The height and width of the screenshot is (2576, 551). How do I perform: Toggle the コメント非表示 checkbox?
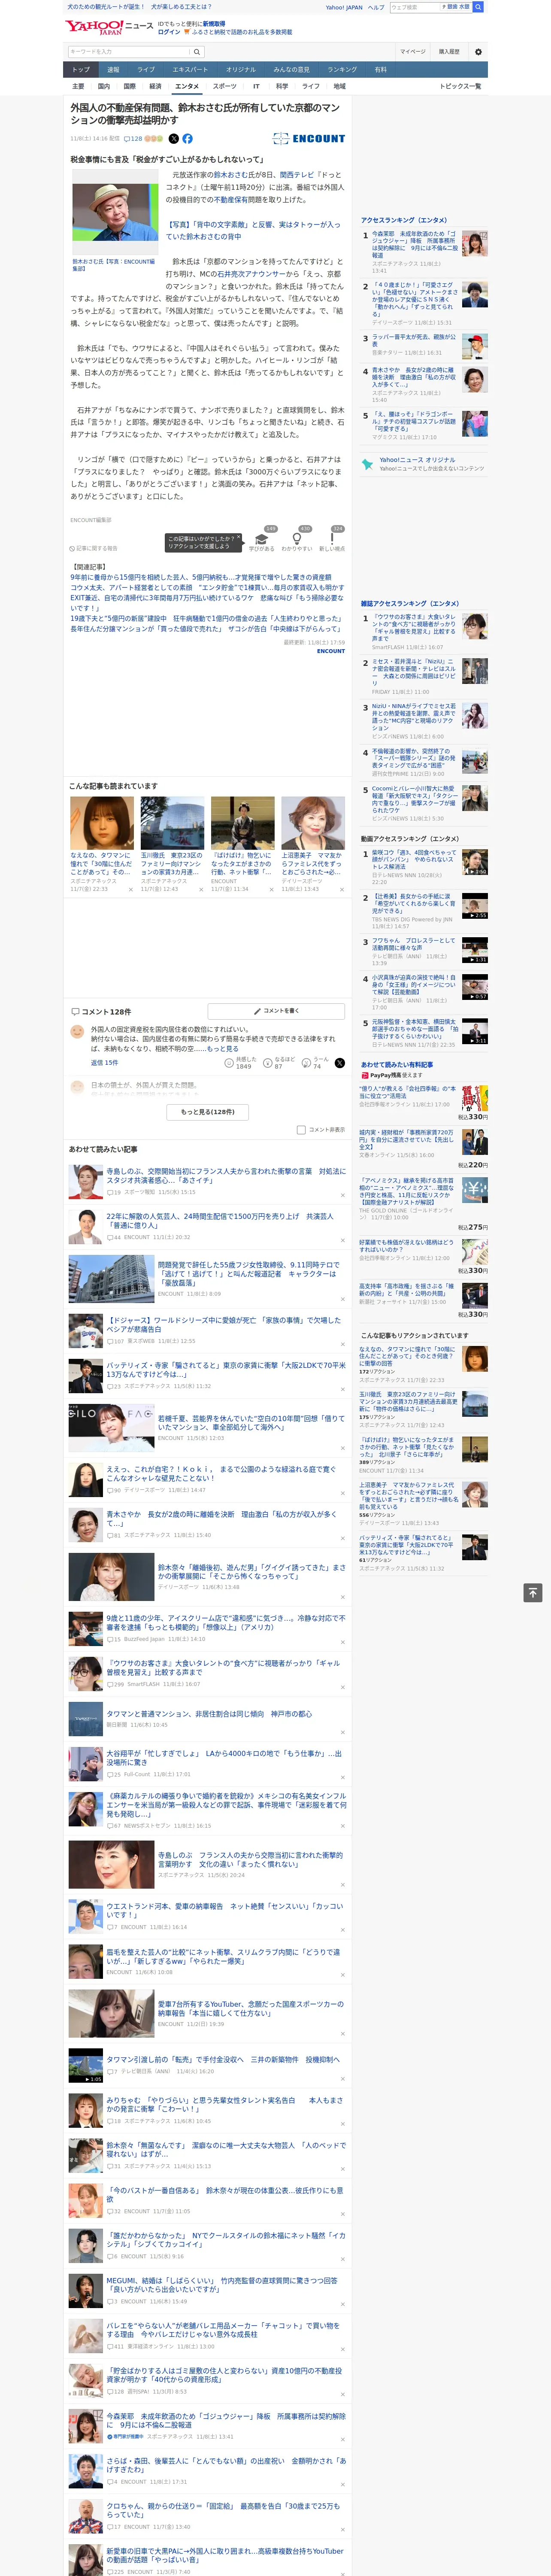301,1130
